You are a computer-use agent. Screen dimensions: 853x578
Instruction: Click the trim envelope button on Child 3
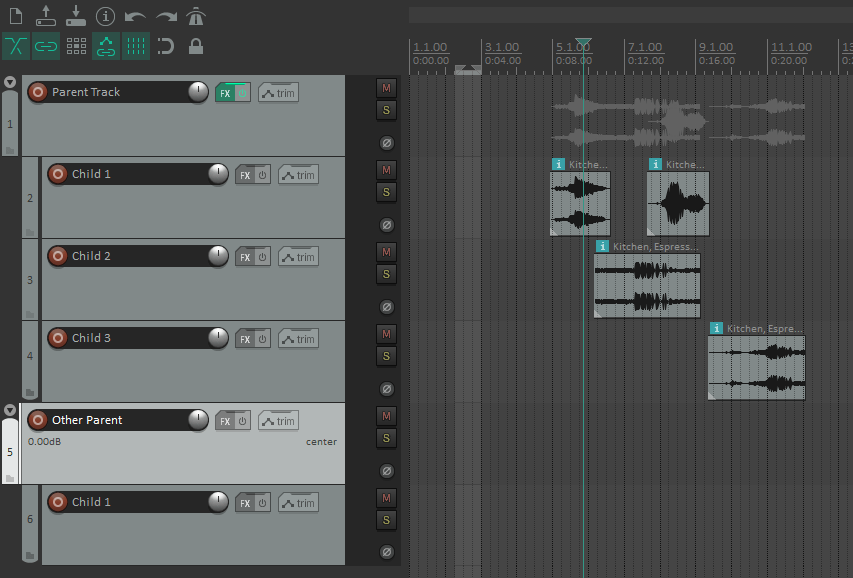(x=298, y=338)
